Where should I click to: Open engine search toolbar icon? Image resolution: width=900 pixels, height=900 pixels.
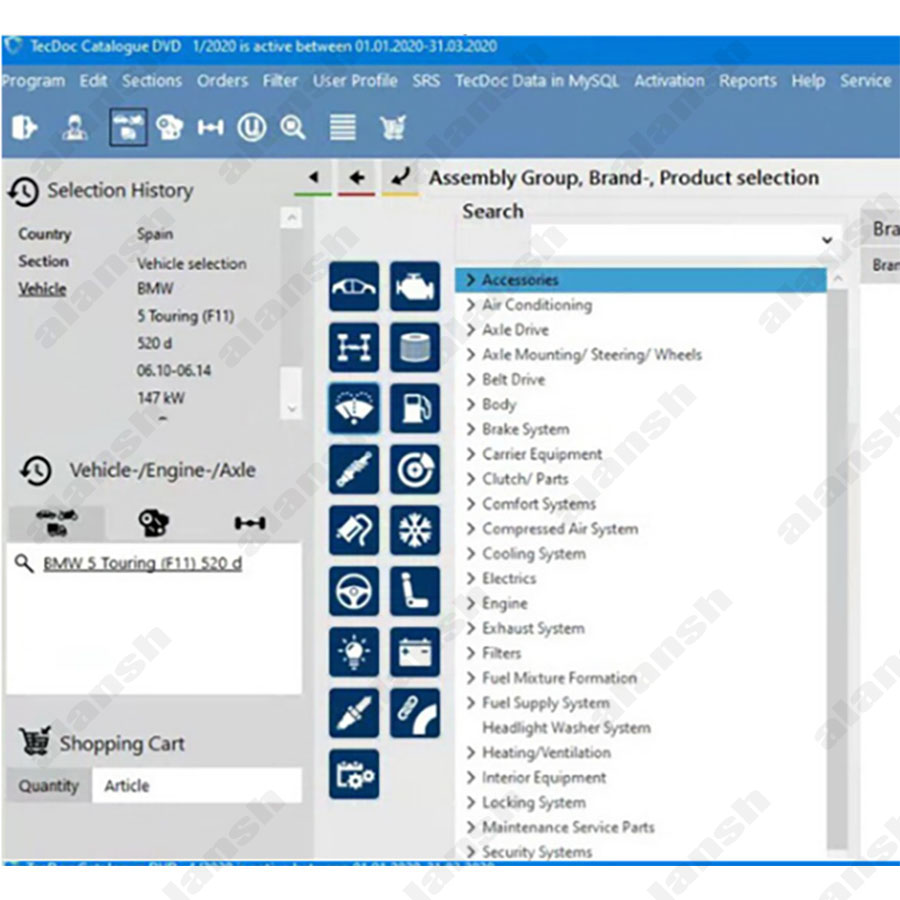(x=169, y=127)
